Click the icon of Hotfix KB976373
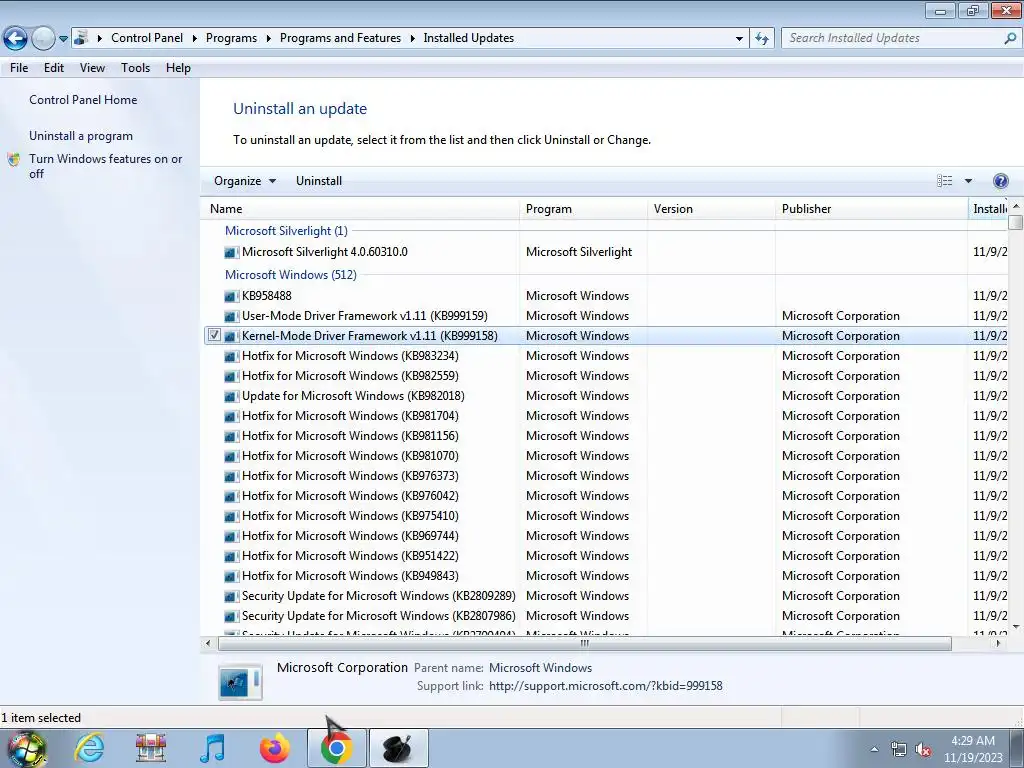 pos(231,477)
